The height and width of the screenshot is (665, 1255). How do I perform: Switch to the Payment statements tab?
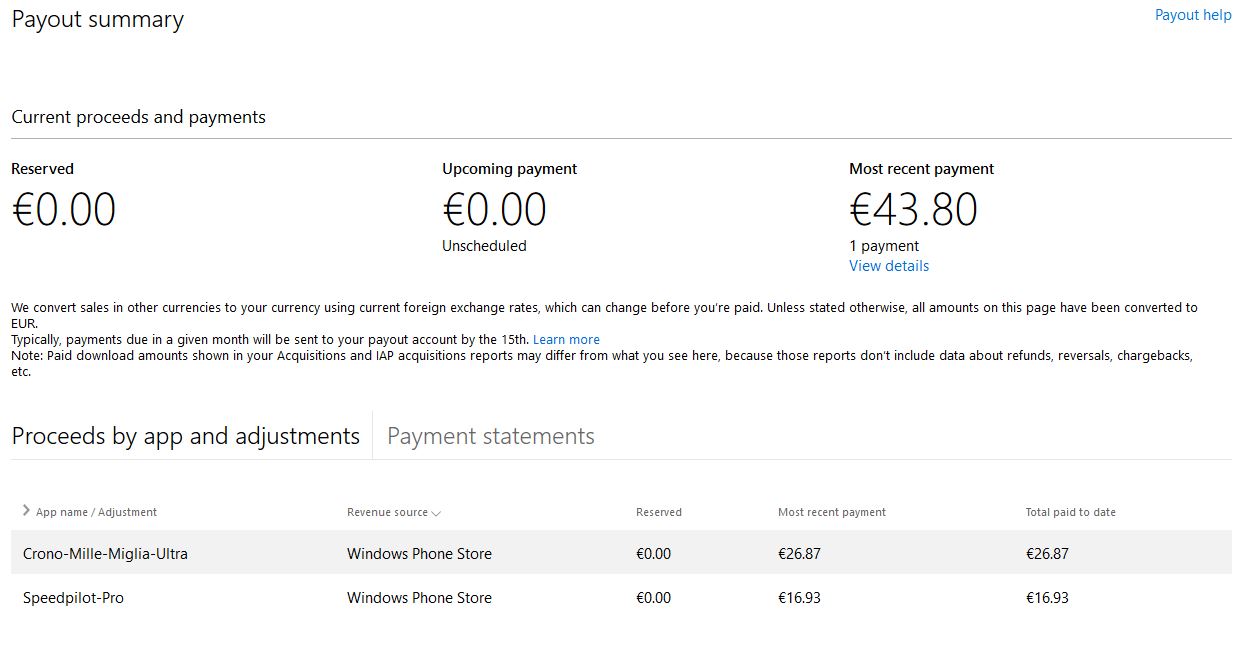pos(489,435)
